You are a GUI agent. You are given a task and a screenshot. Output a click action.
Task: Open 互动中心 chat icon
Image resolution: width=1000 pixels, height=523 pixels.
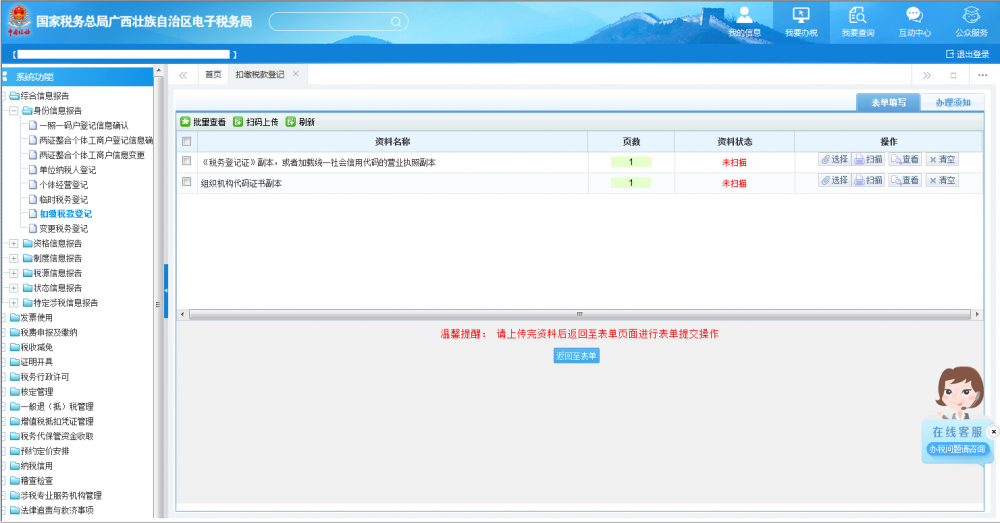tap(913, 17)
